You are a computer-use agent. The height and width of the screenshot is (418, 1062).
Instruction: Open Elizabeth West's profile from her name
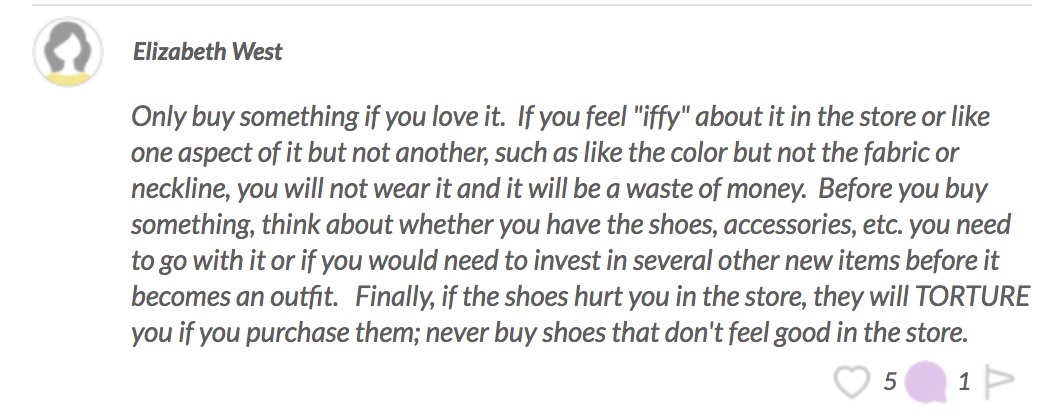pos(207,51)
